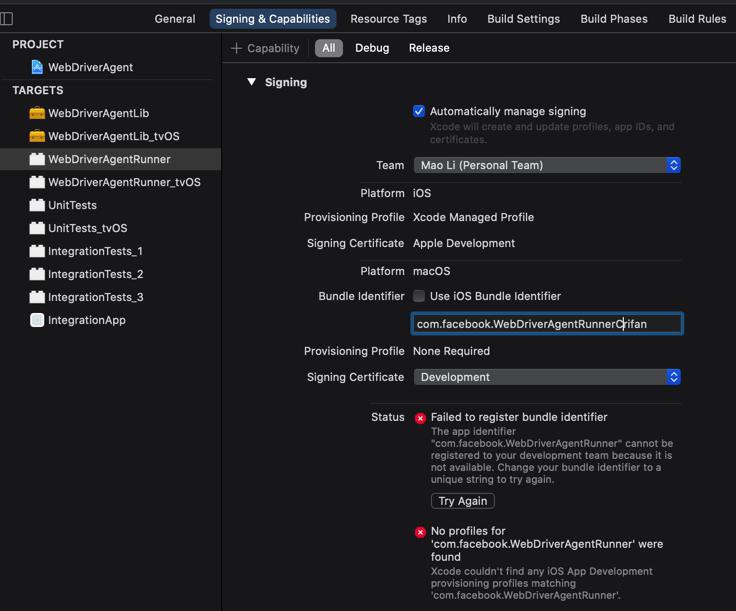
Task: Select the Debug configuration filter
Action: [372, 48]
